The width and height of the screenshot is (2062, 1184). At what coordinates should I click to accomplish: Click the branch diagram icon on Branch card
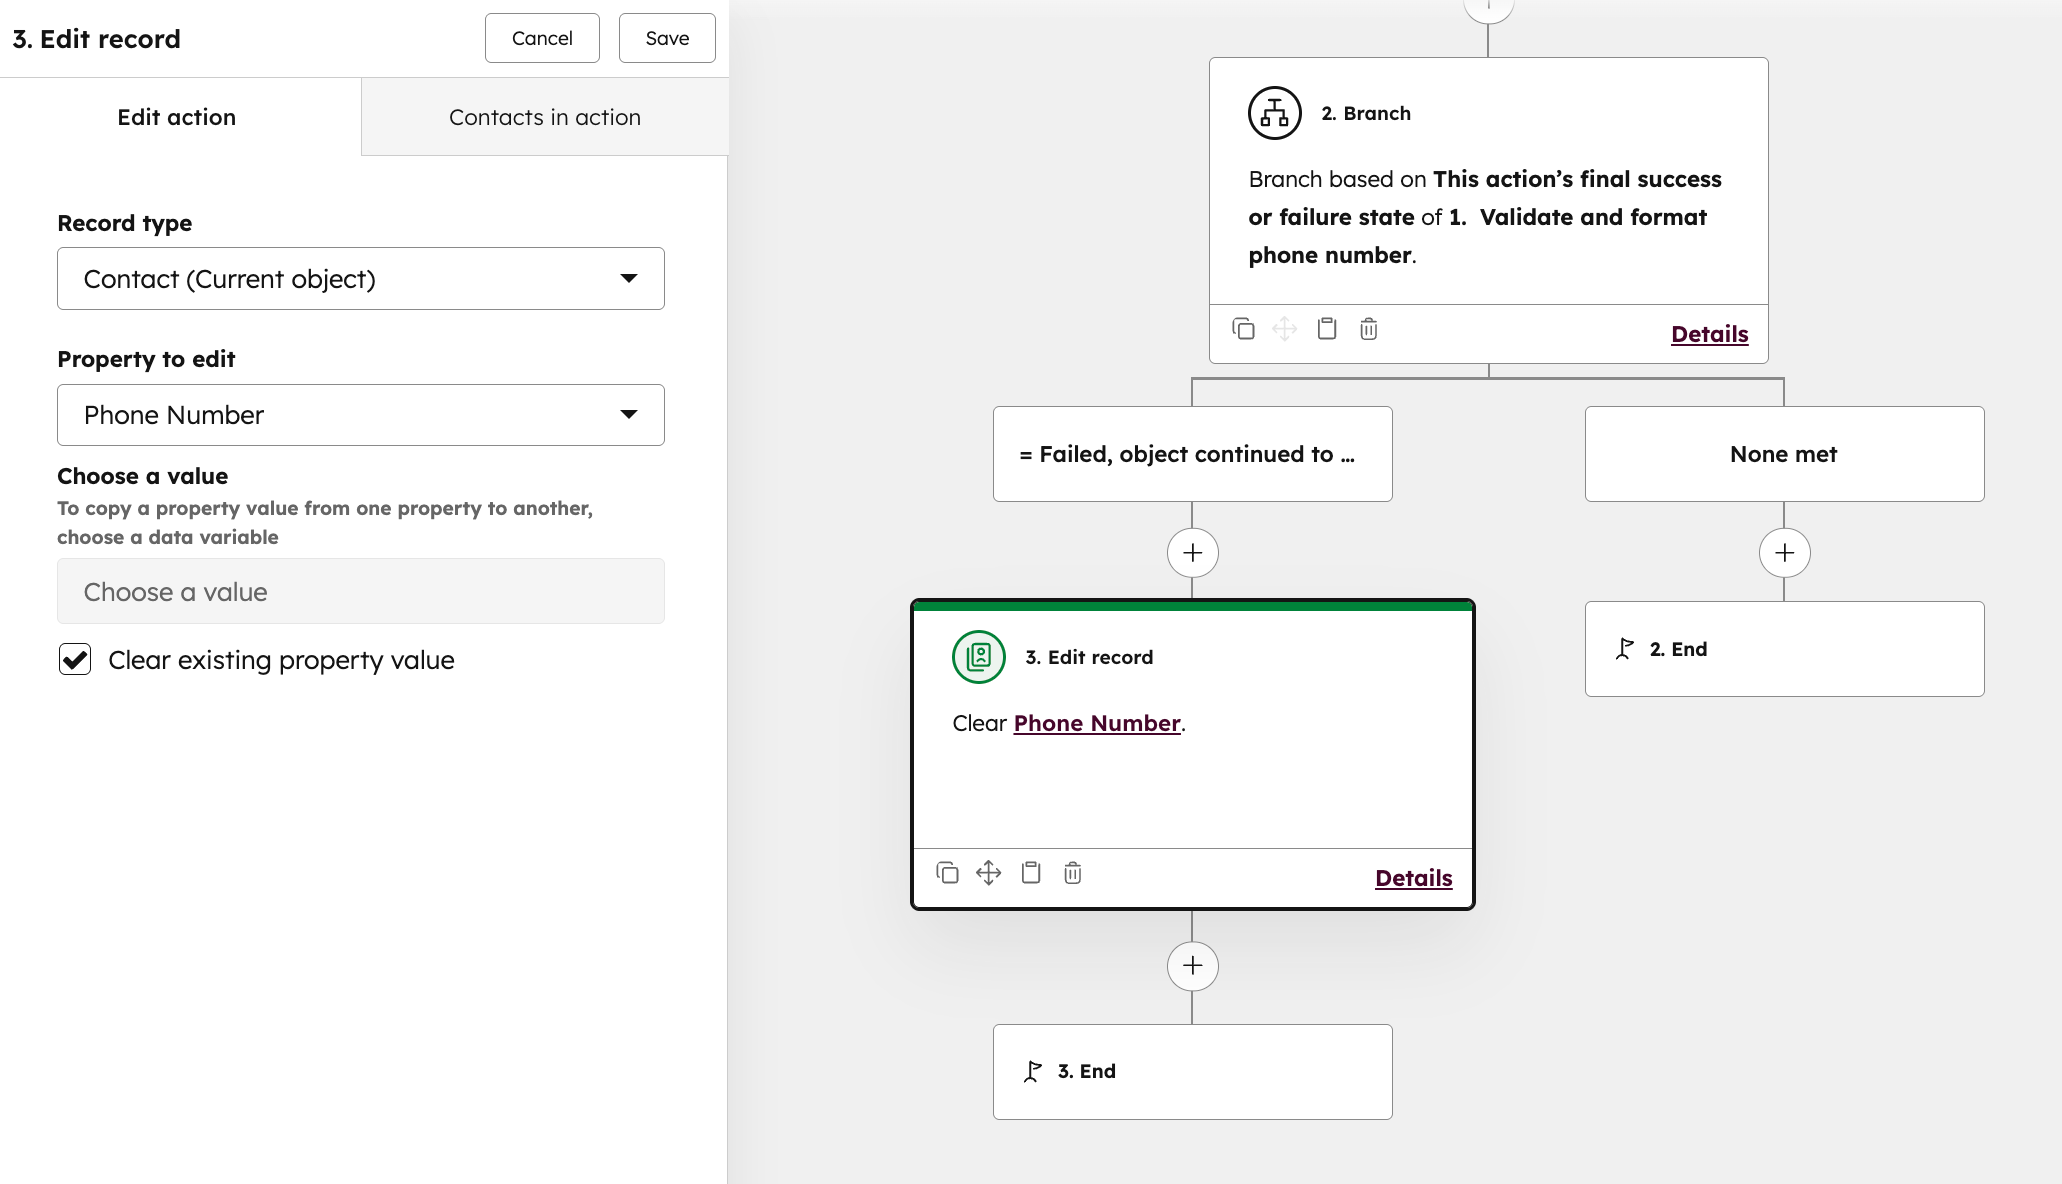tap(1274, 112)
